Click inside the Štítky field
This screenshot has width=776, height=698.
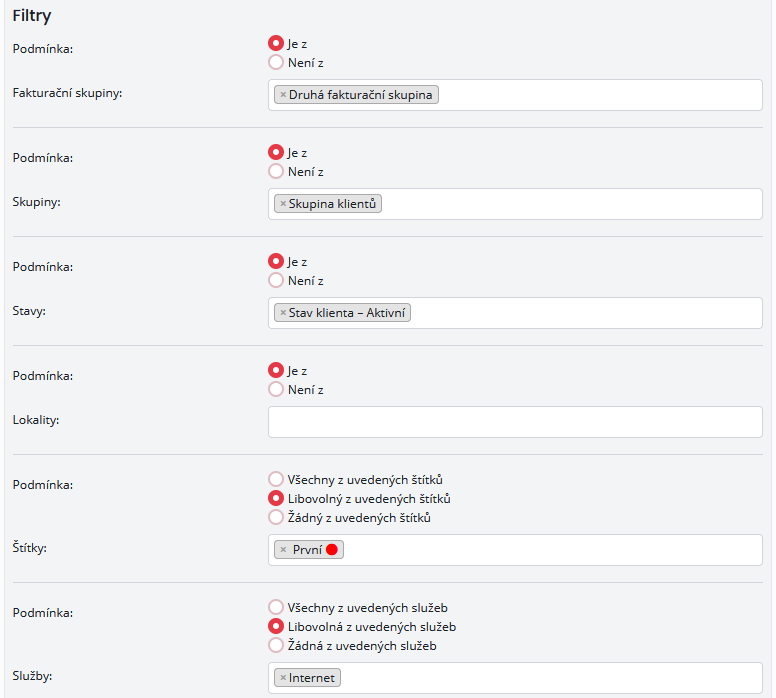click(x=550, y=549)
